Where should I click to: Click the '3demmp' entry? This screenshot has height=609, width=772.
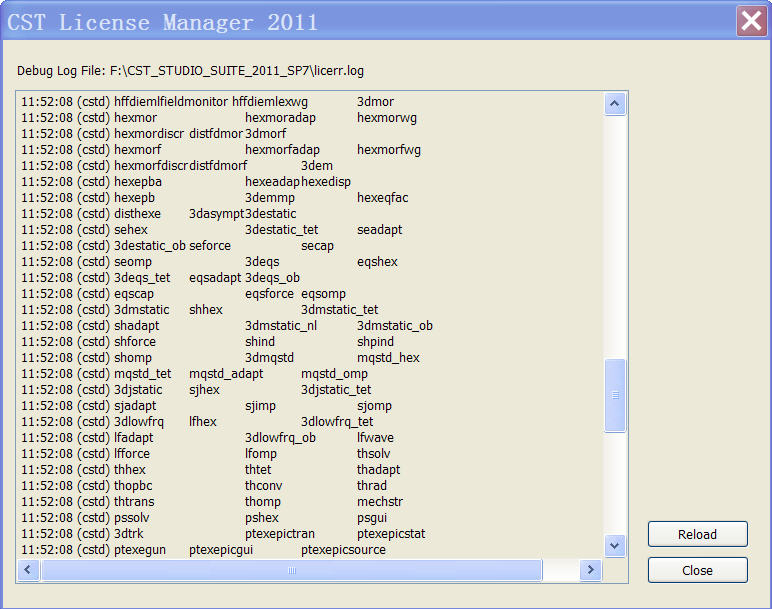tap(270, 198)
